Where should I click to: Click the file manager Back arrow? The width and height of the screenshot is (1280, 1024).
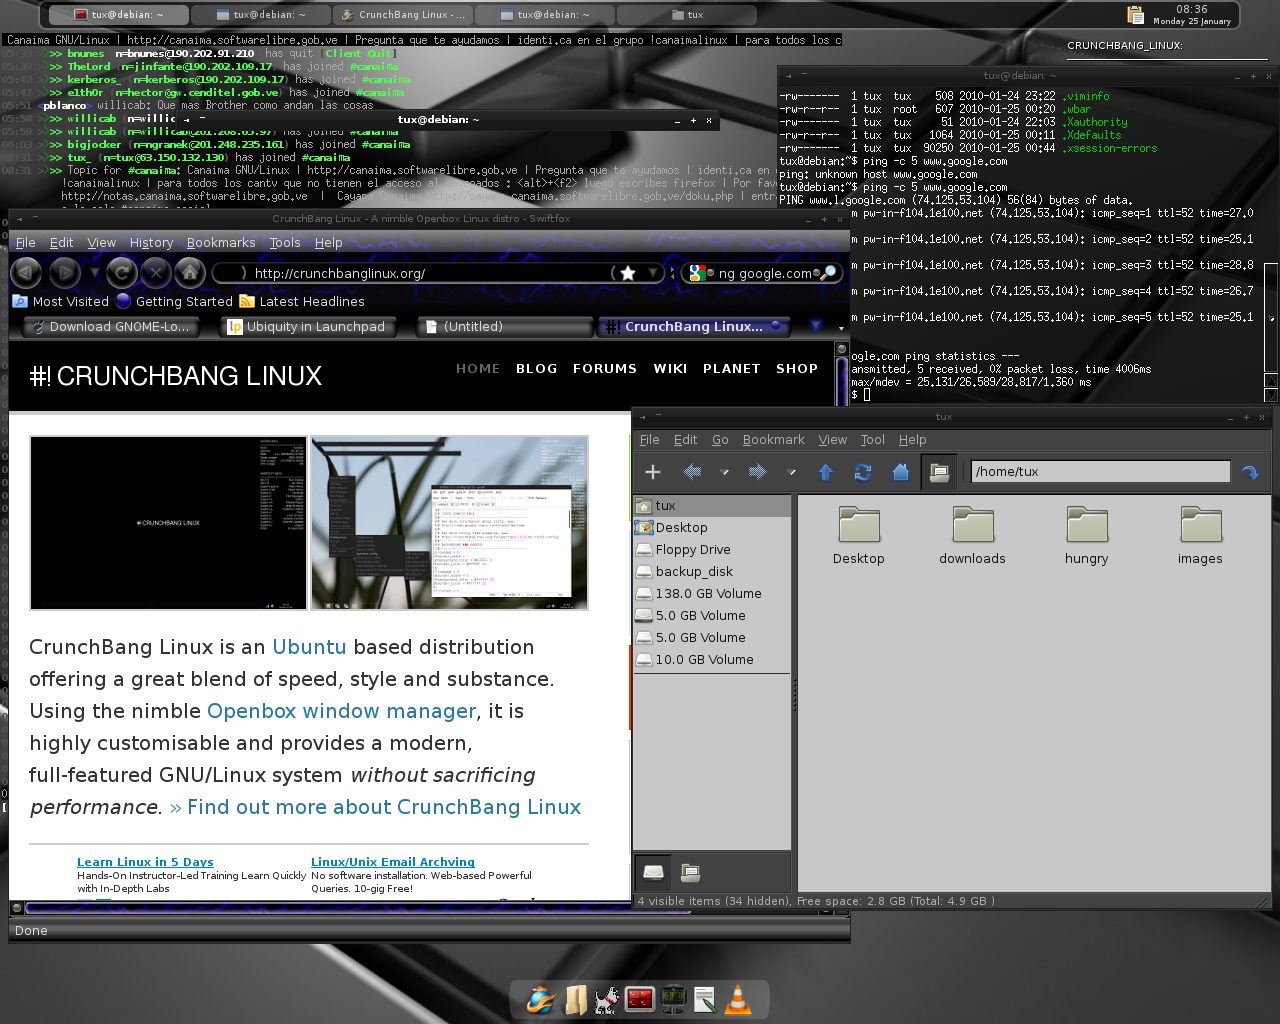click(692, 472)
